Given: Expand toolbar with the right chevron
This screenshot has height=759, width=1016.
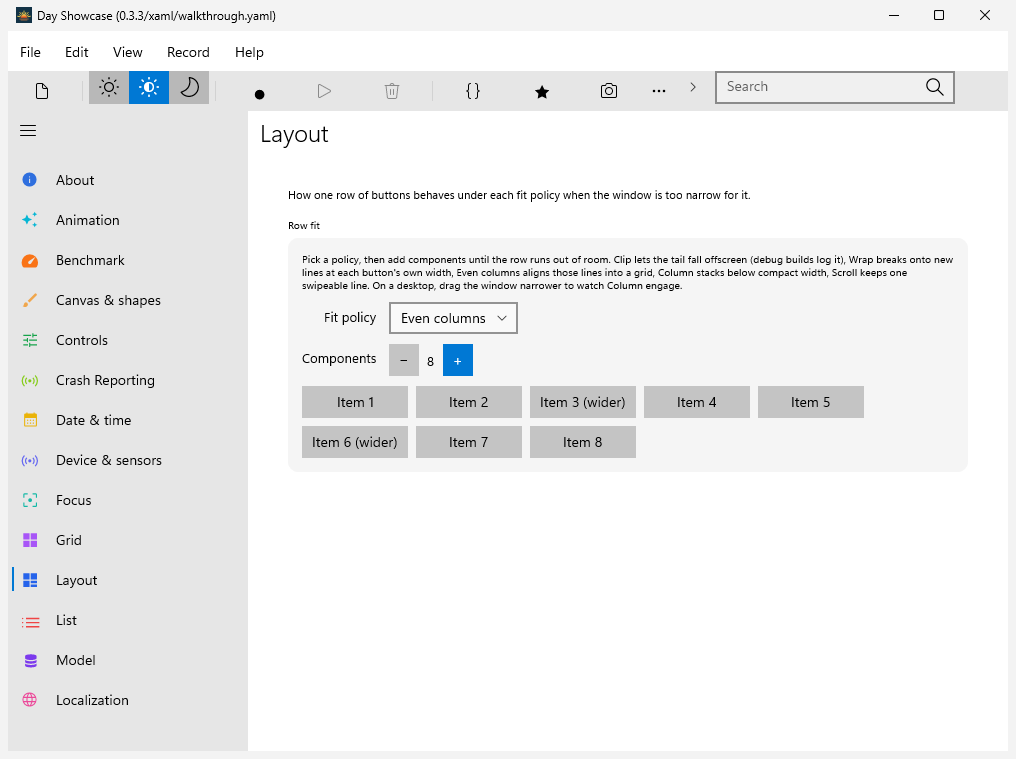Looking at the screenshot, I should pos(693,87).
